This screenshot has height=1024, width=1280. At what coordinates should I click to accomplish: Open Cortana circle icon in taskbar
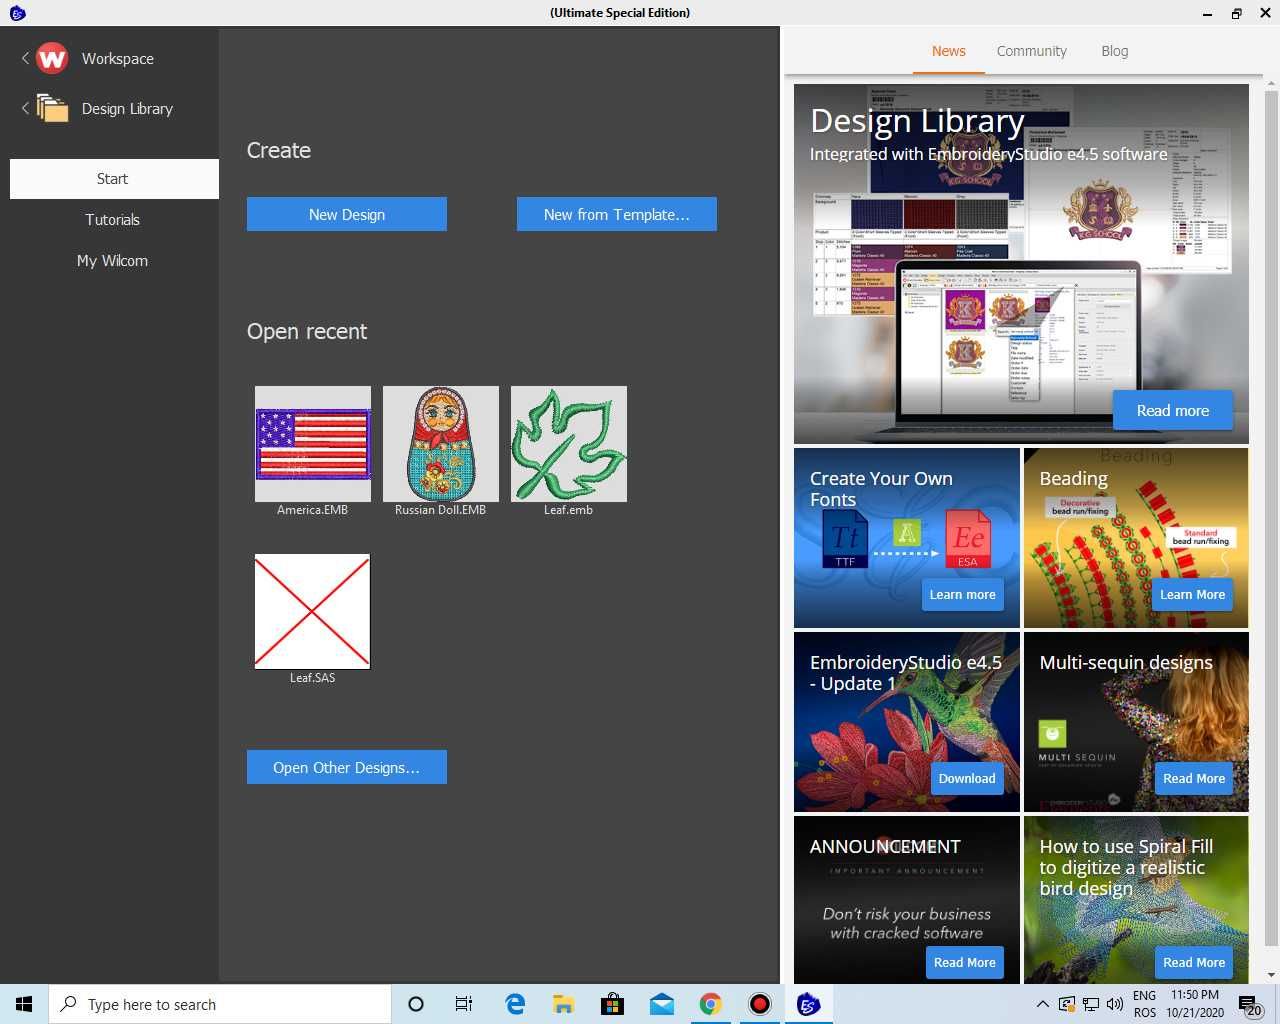(416, 1004)
